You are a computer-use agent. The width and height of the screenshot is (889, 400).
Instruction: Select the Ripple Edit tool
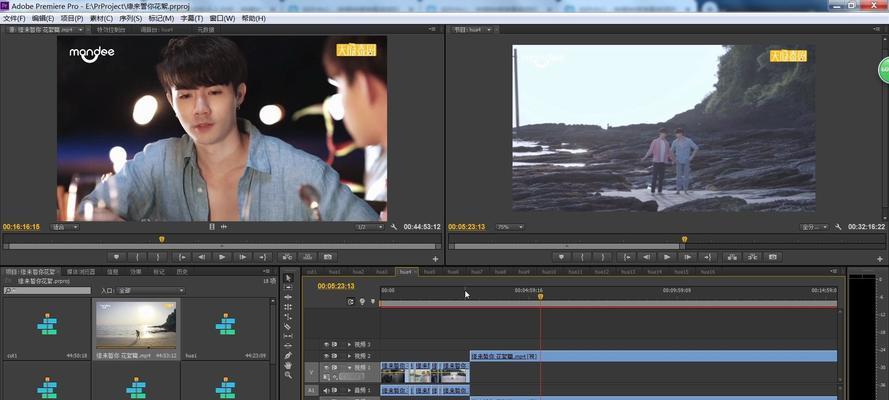click(288, 297)
